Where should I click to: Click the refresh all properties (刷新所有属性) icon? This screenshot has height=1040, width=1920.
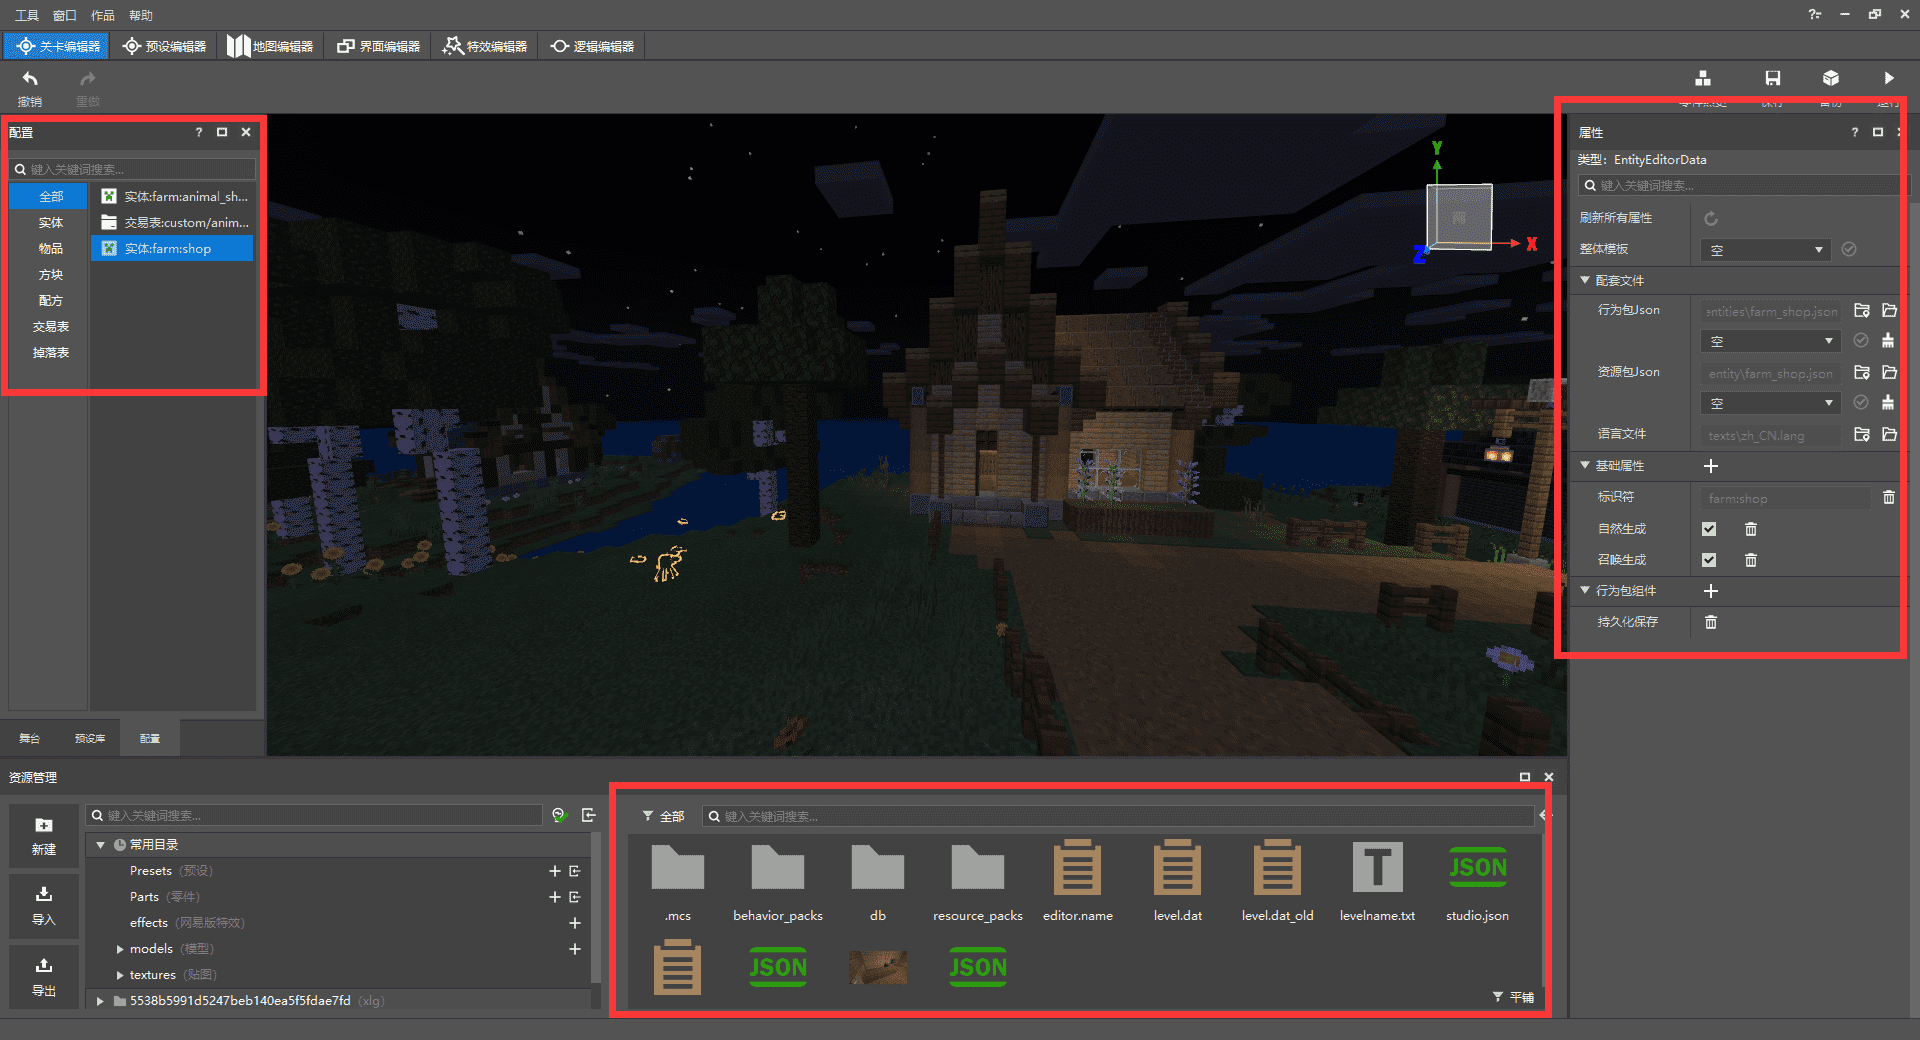click(1711, 218)
